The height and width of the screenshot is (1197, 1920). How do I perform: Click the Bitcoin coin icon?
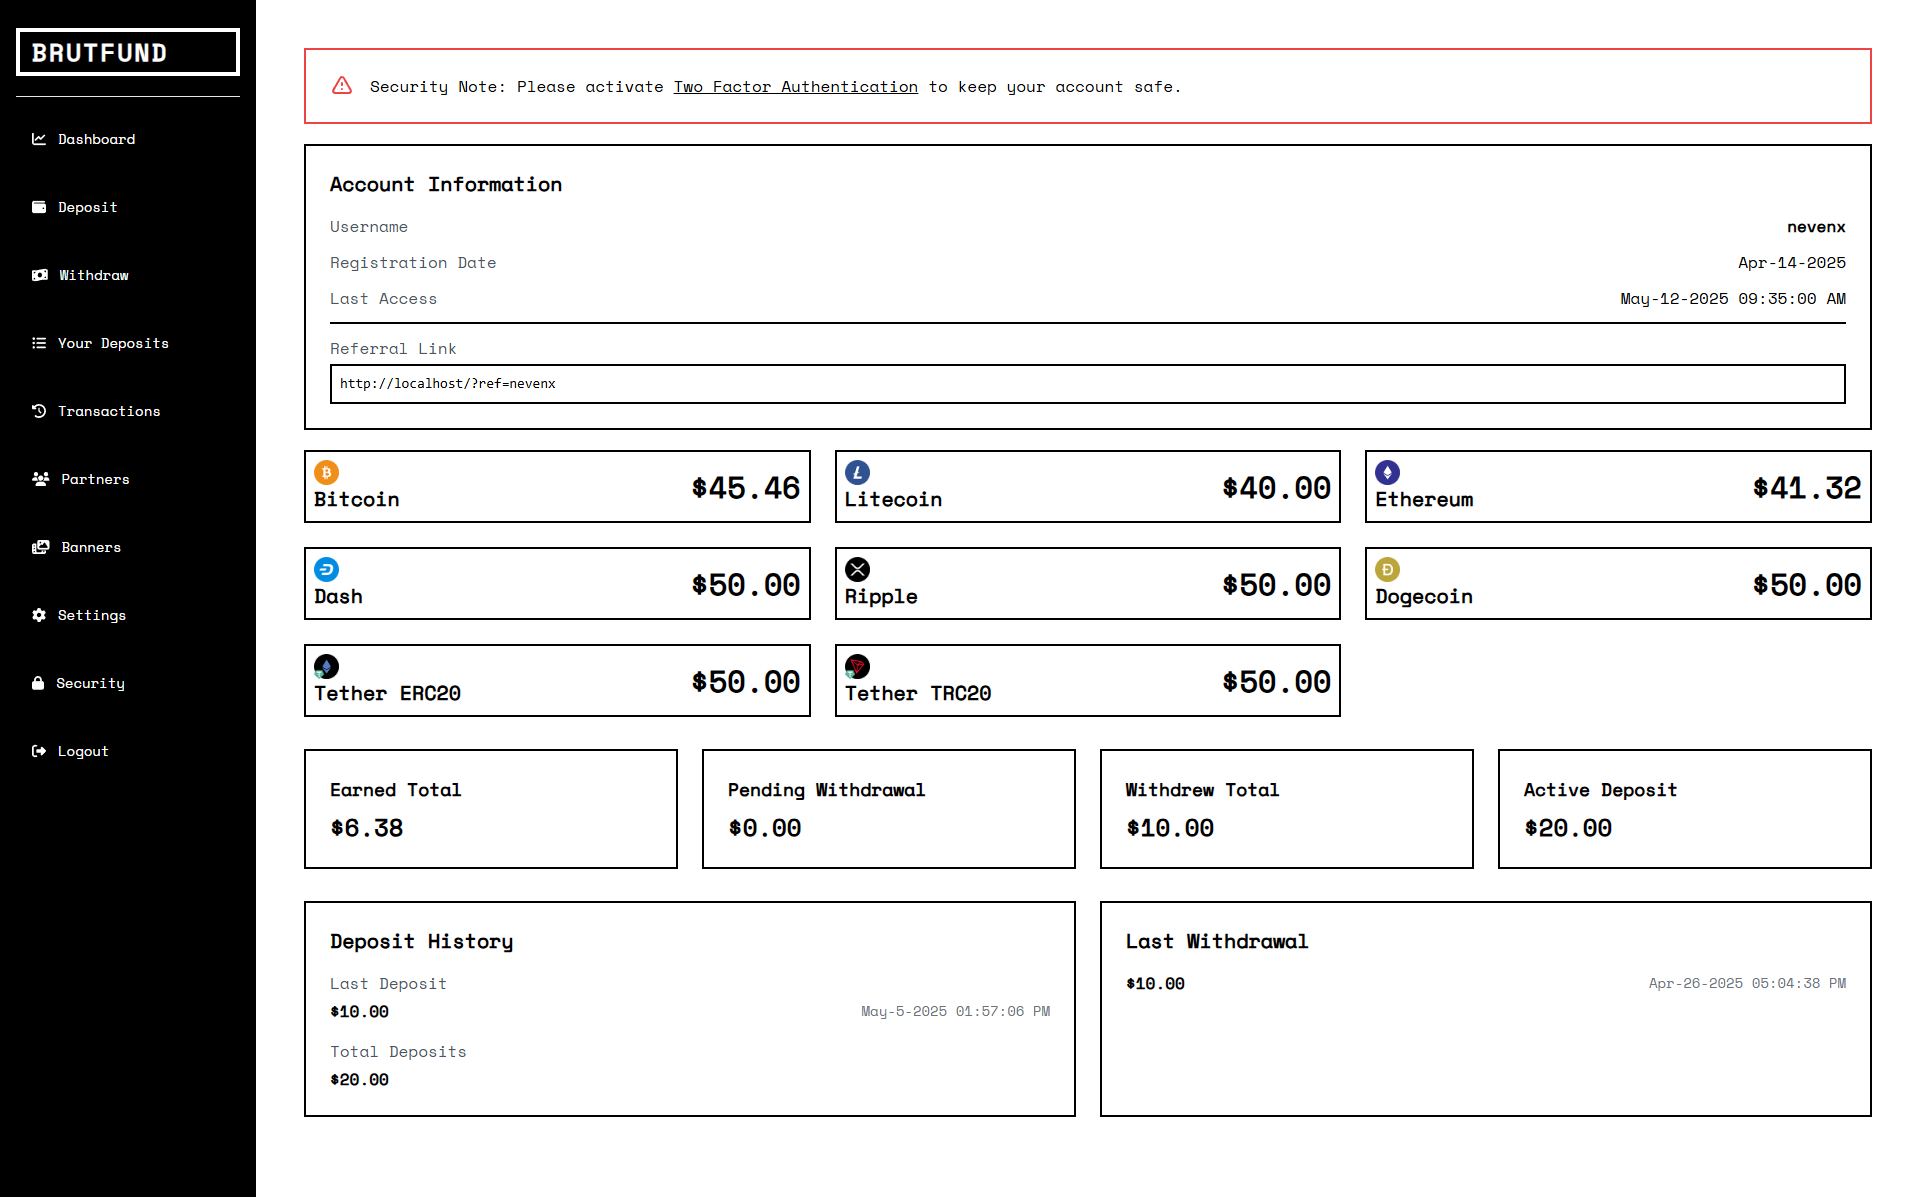click(x=327, y=472)
